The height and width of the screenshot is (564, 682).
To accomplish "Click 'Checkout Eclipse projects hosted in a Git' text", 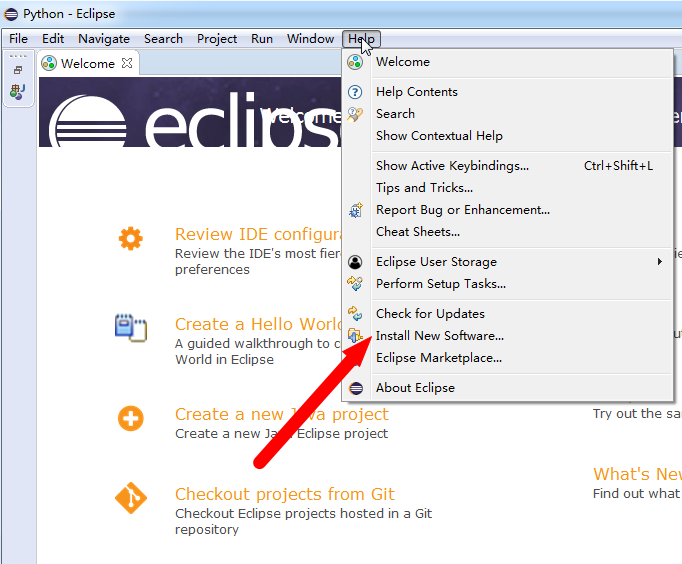I will tap(304, 514).
